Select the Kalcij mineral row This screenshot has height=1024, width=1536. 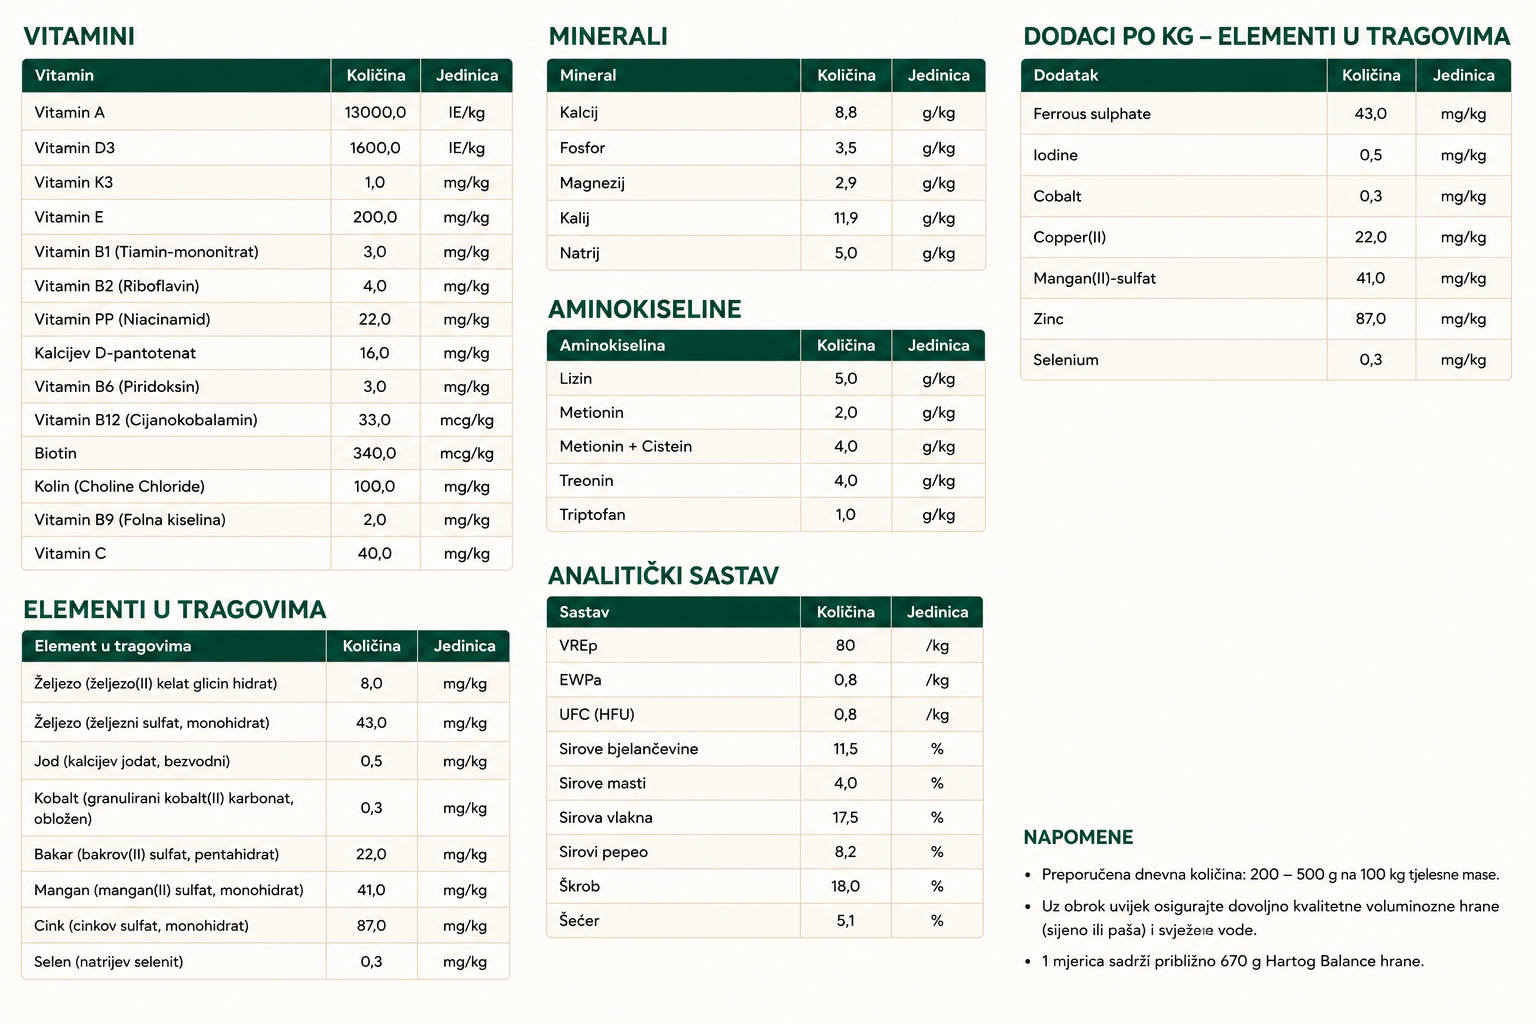766,113
